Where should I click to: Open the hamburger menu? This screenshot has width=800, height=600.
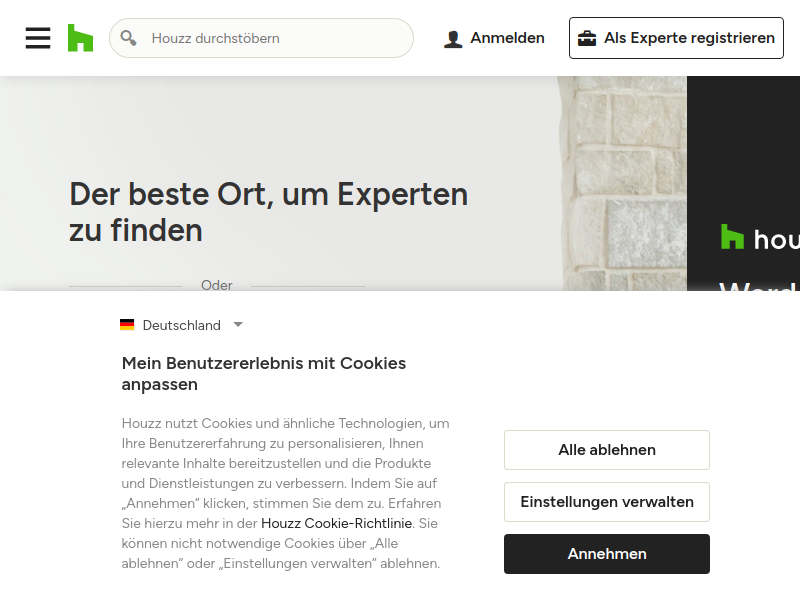click(x=38, y=38)
